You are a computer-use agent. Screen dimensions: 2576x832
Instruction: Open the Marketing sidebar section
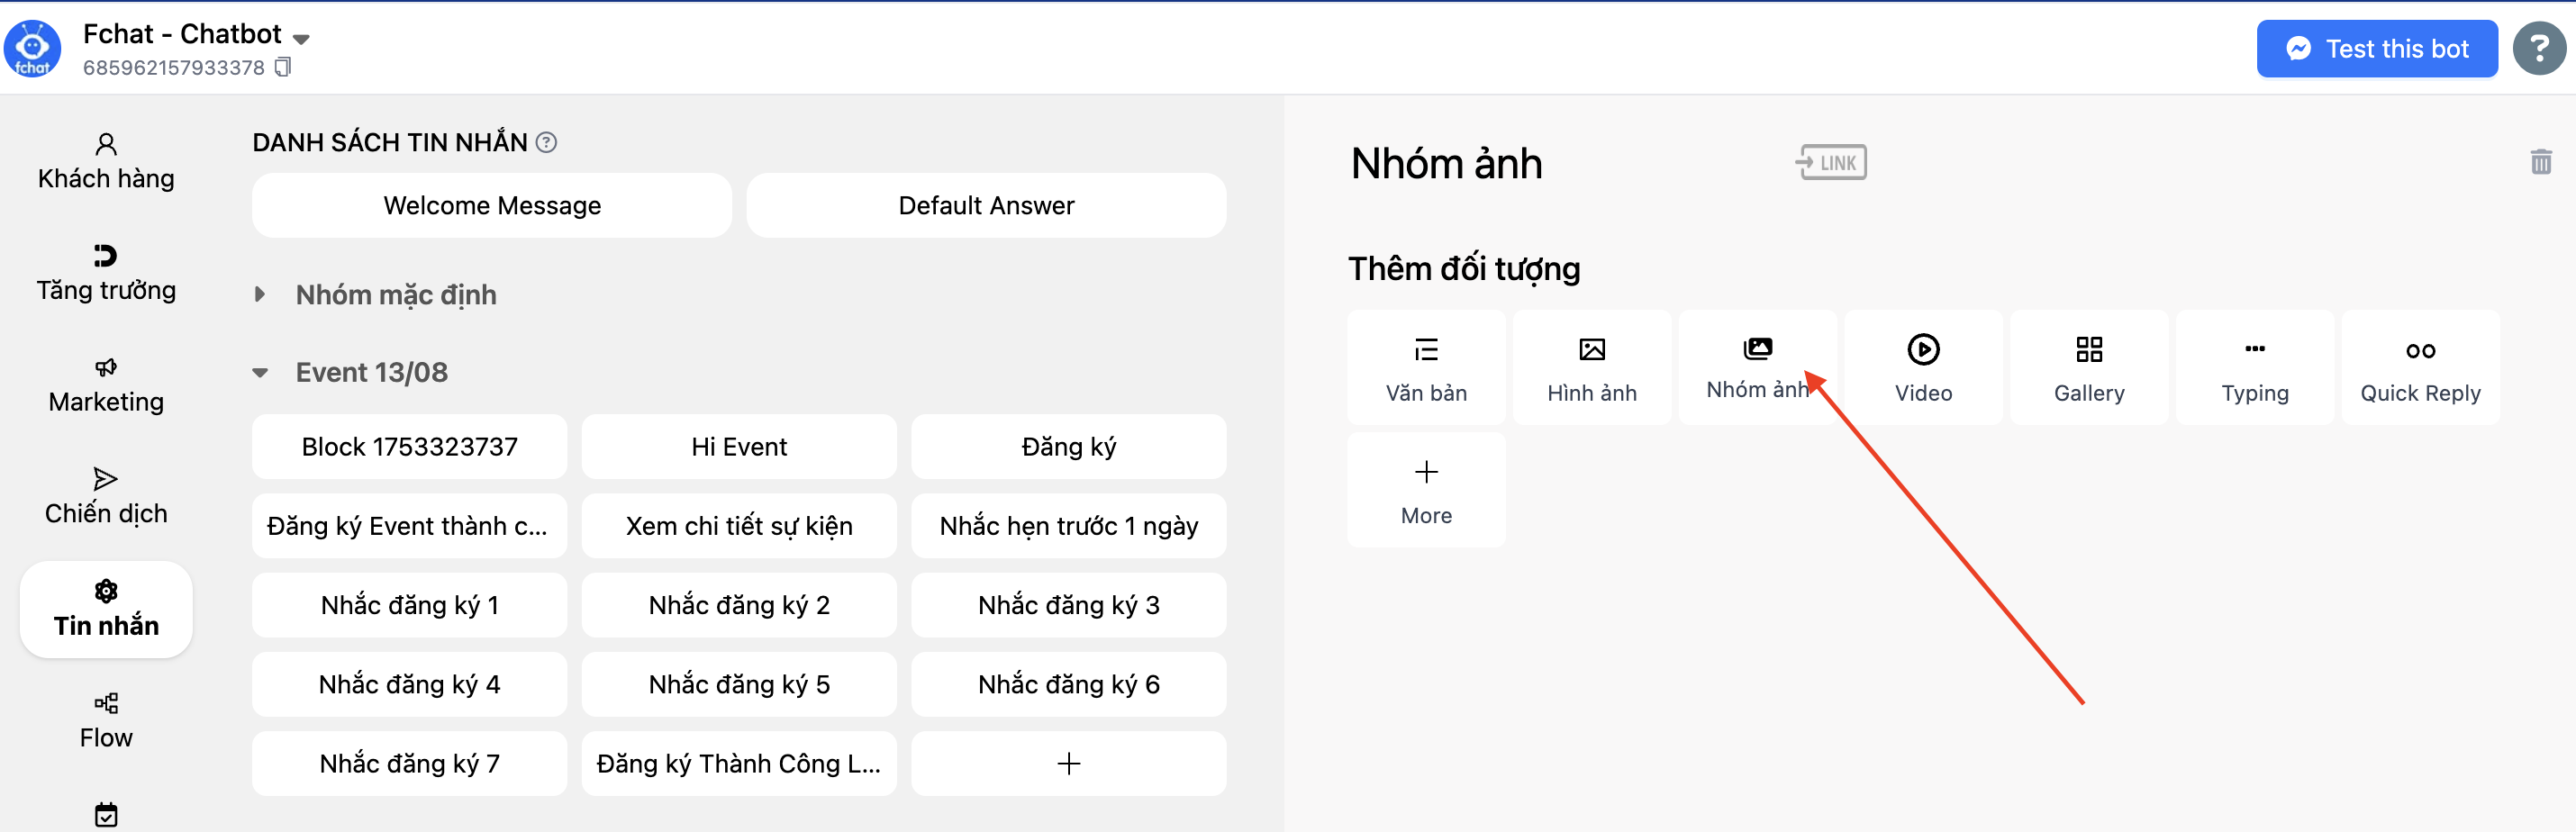[x=105, y=384]
